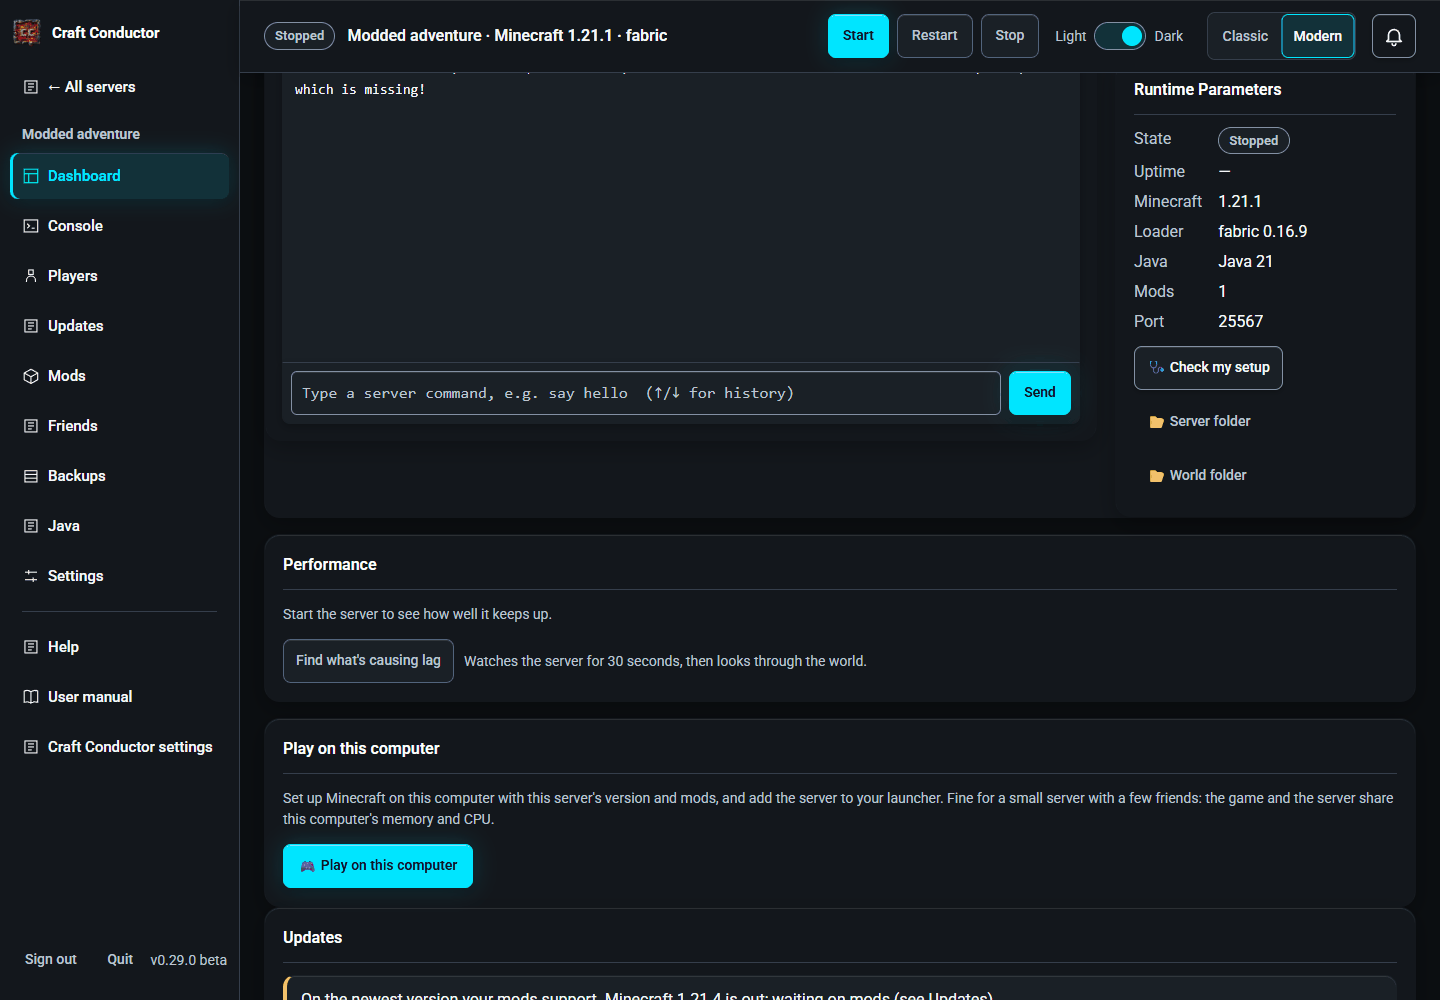The height and width of the screenshot is (1000, 1440).
Task: Click the stethoscope icon in Check my setup
Action: click(x=1156, y=368)
